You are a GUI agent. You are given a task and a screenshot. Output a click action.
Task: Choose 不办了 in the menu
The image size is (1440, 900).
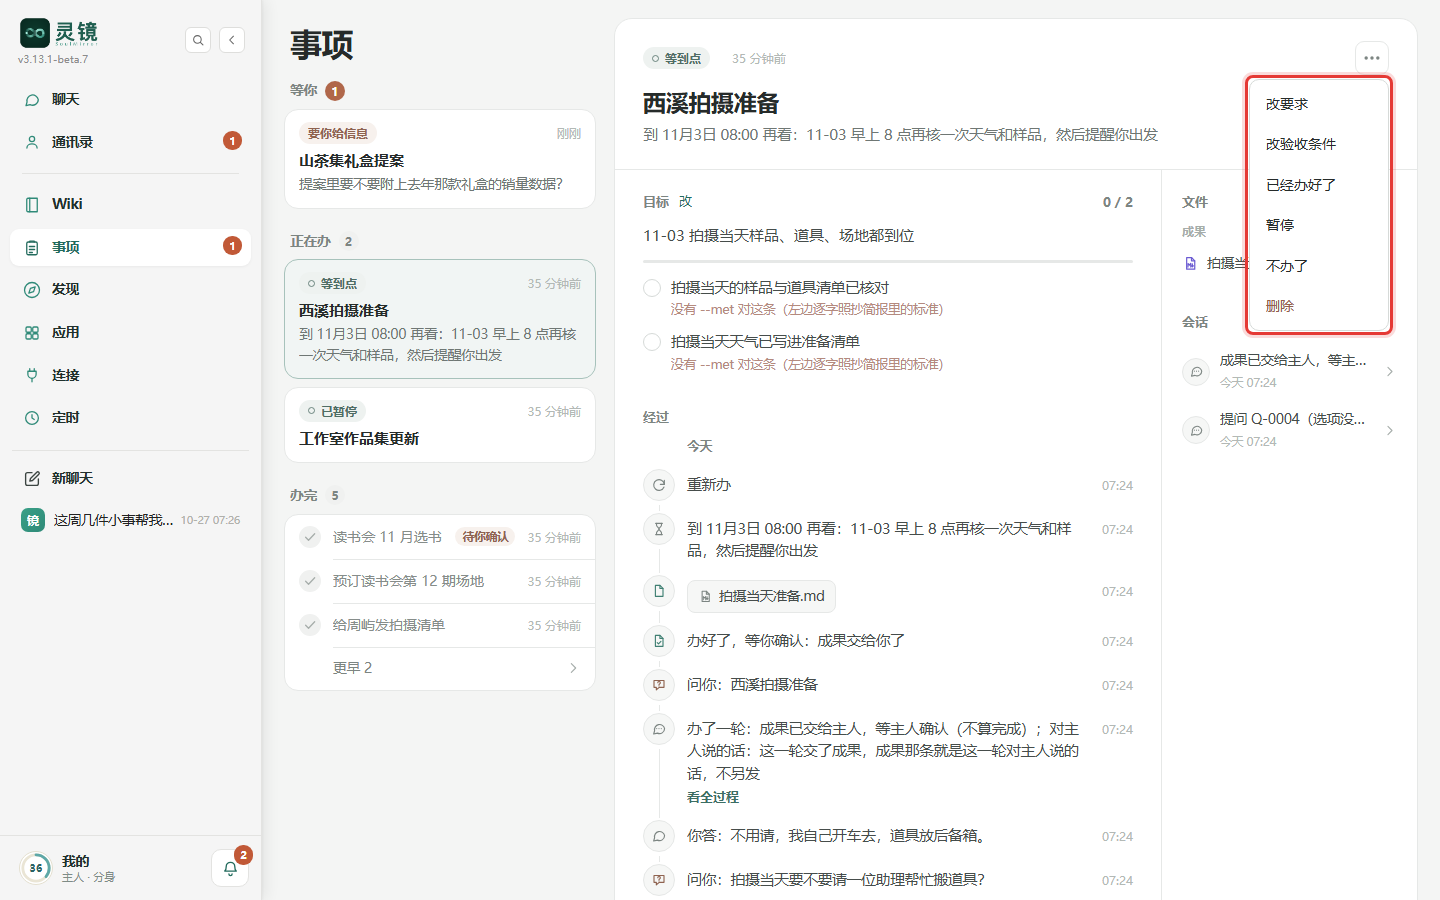click(1319, 266)
